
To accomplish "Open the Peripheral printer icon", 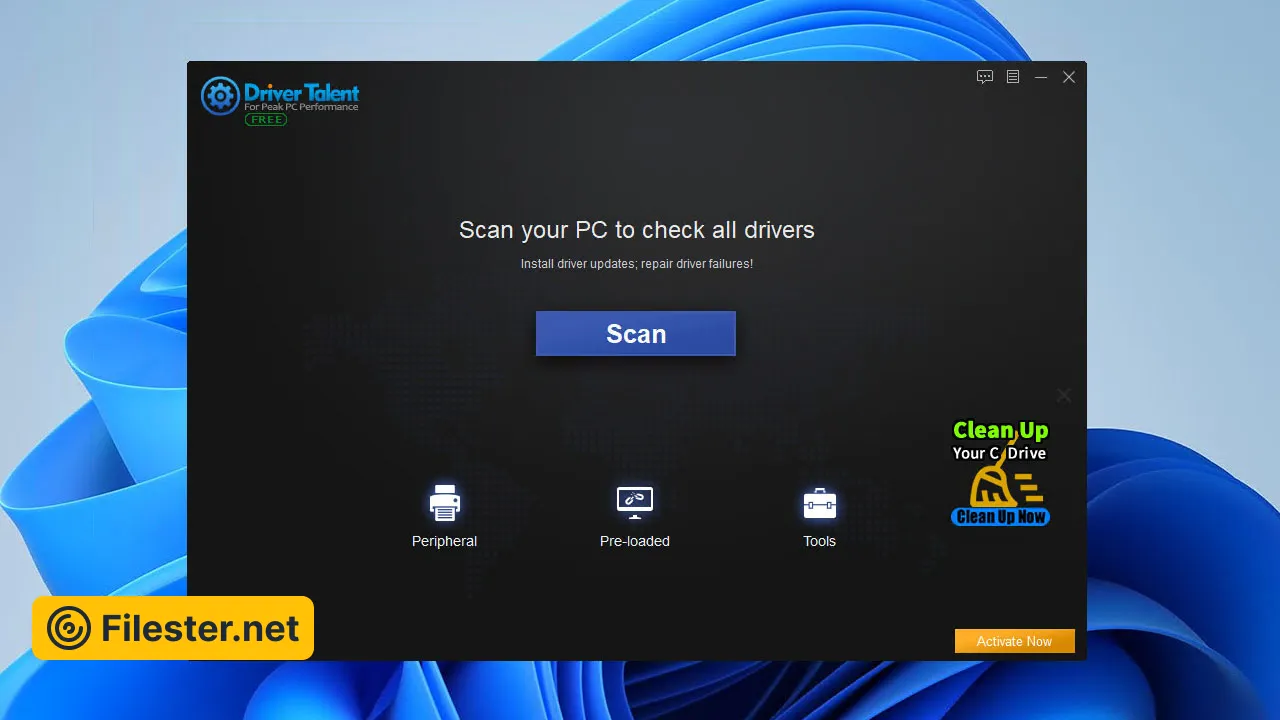I will [x=444, y=502].
